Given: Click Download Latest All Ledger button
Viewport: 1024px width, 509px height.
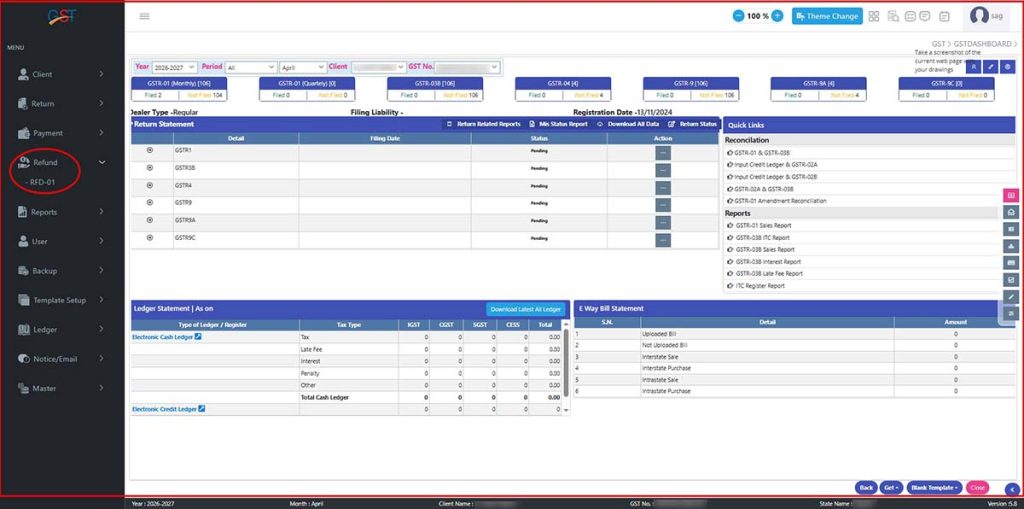Looking at the screenshot, I should click(x=526, y=309).
